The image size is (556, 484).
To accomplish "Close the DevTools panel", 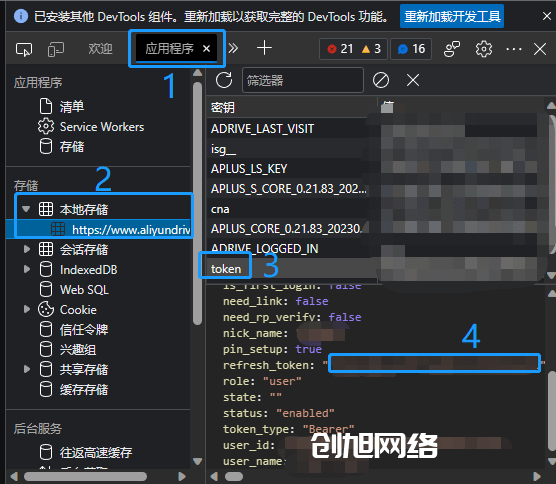I will (x=540, y=49).
